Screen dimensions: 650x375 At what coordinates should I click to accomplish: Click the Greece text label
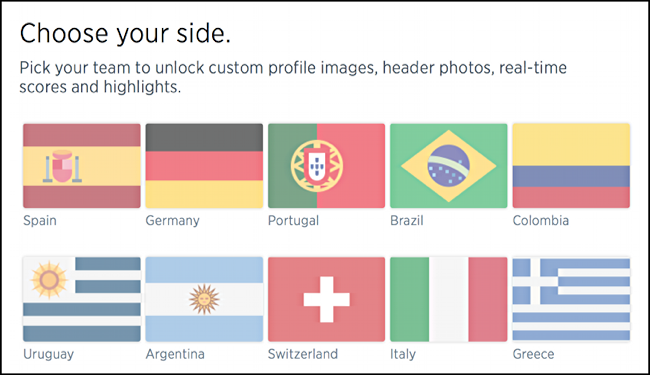point(533,354)
